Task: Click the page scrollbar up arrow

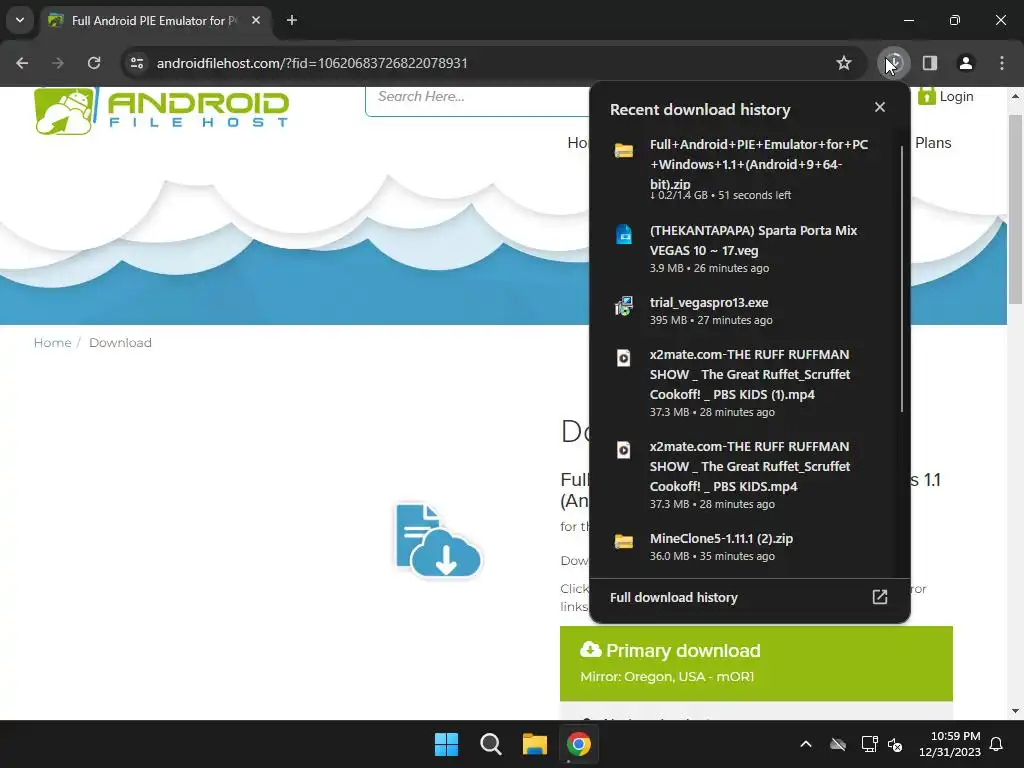Action: pyautogui.click(x=1015, y=96)
